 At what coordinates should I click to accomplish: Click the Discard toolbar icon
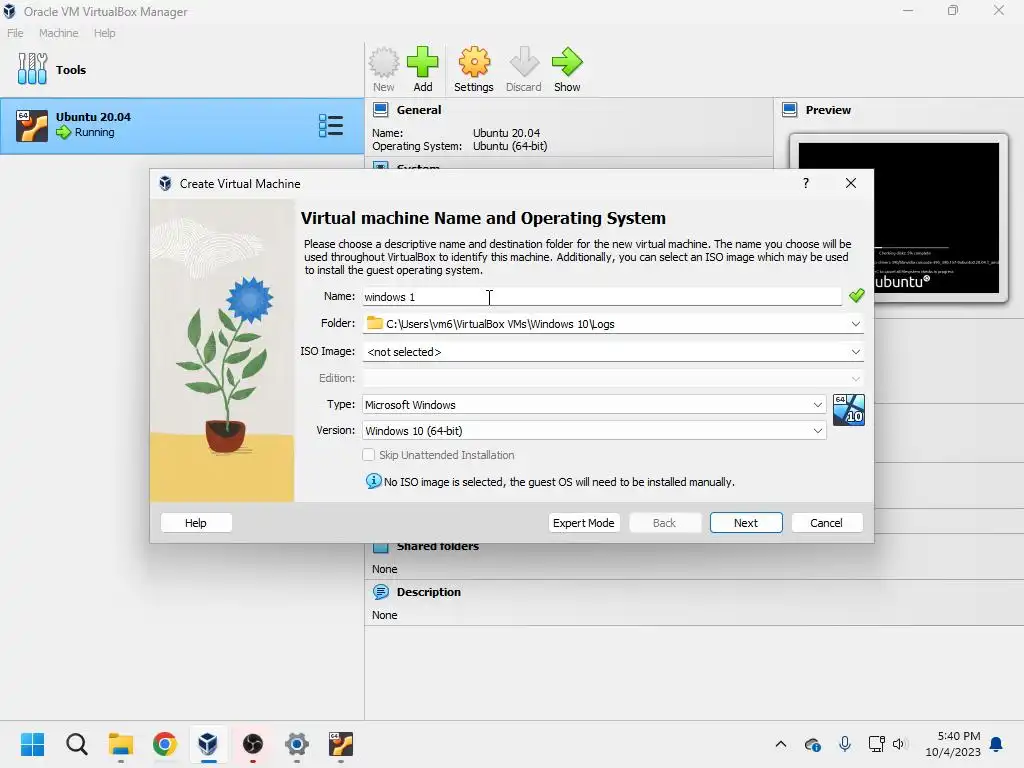pyautogui.click(x=524, y=63)
